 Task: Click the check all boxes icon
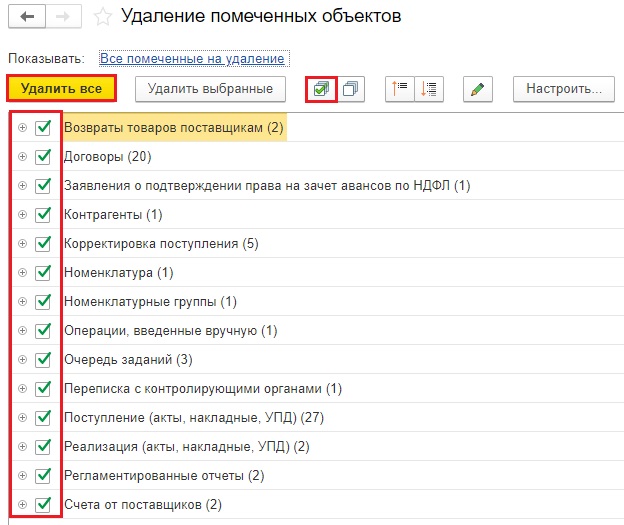tap(321, 89)
